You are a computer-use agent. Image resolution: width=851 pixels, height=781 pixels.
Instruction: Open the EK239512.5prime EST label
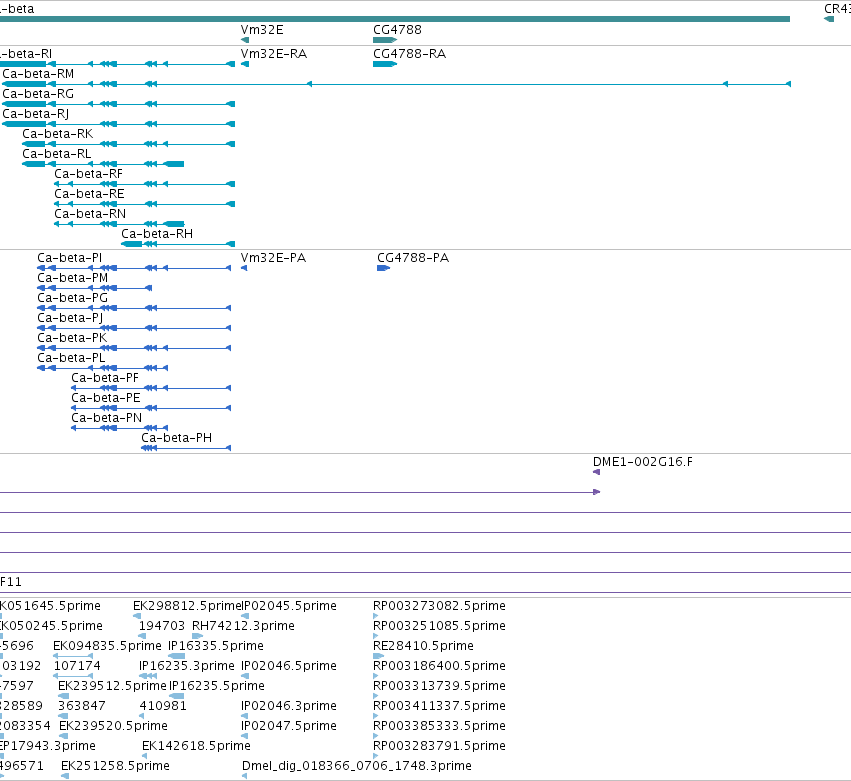click(112, 686)
